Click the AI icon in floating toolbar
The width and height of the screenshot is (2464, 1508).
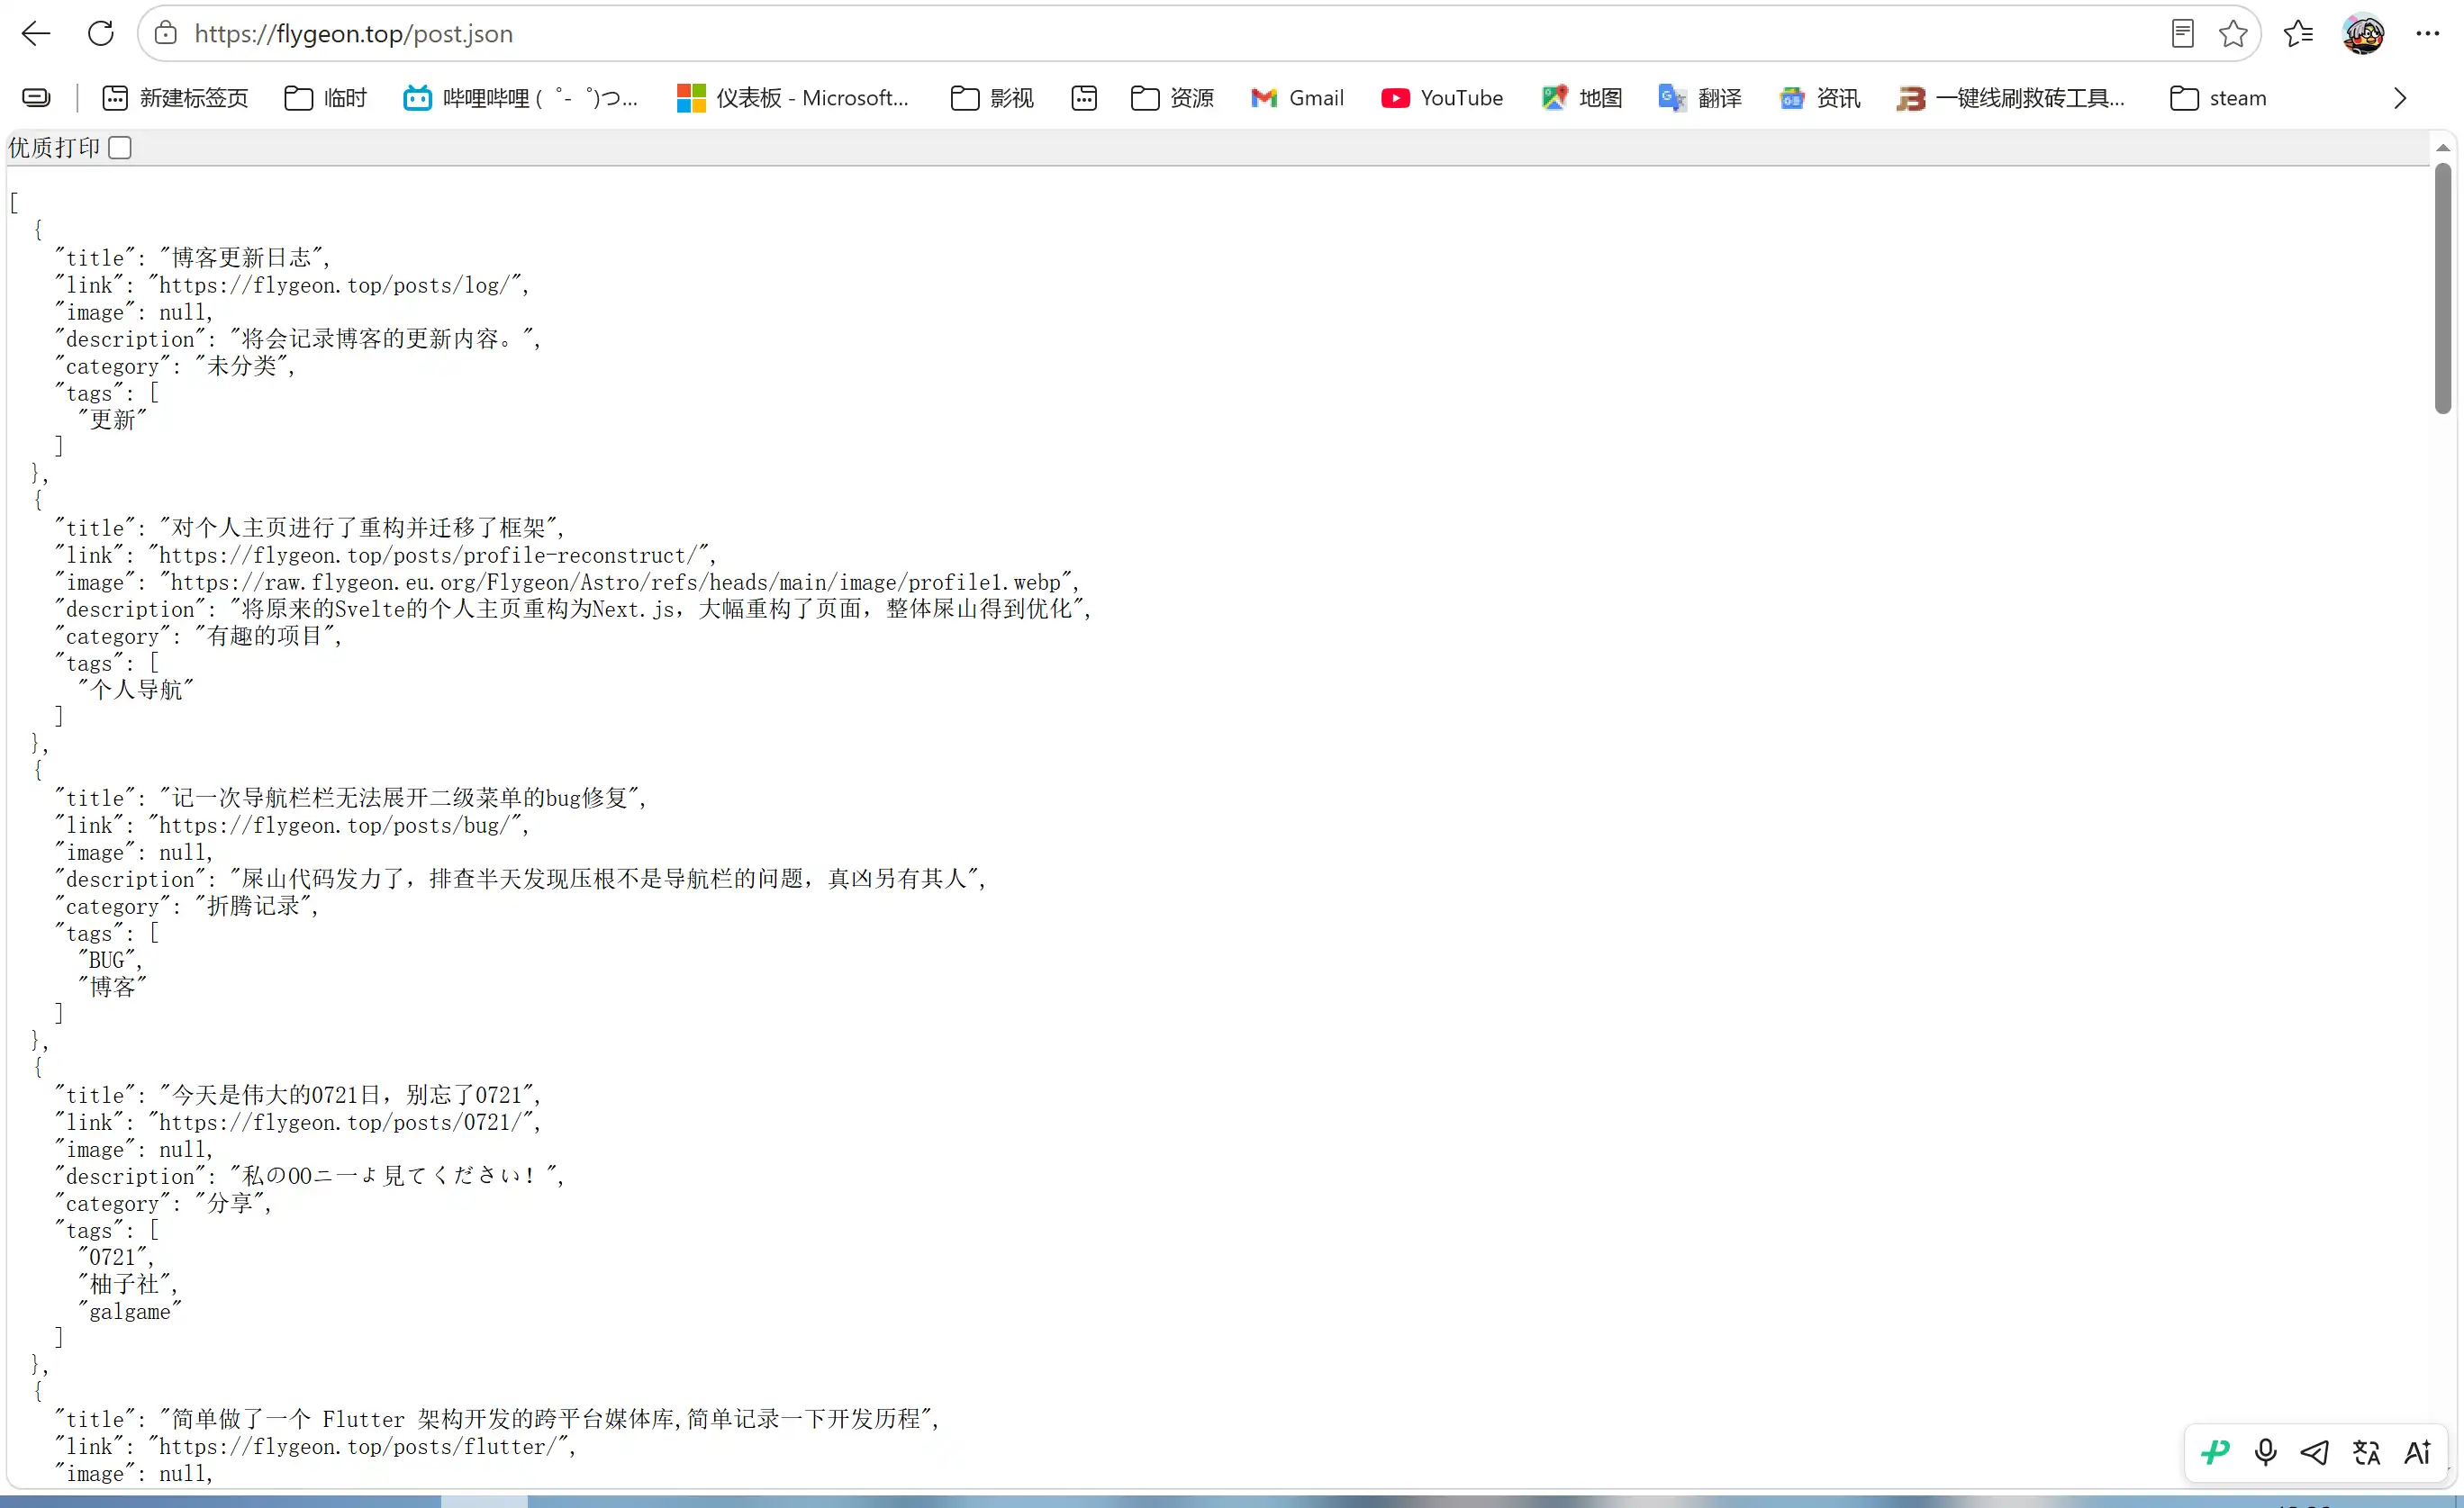(x=2417, y=1452)
